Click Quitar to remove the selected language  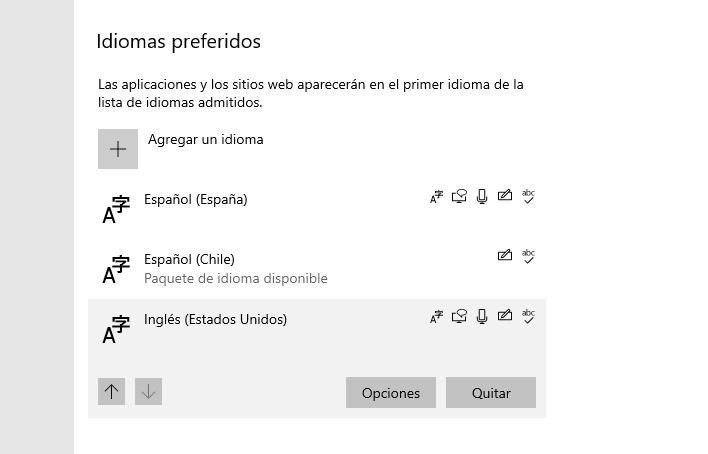(x=491, y=393)
